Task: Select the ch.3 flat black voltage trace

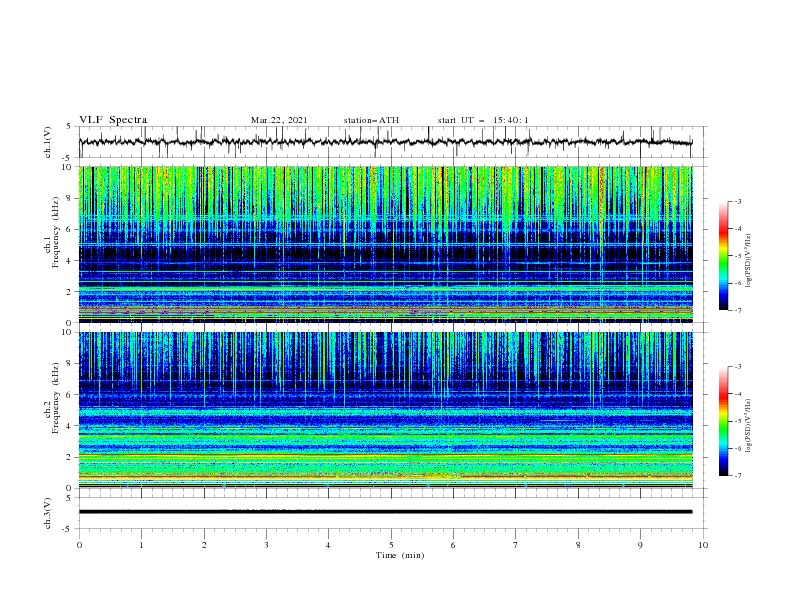Action: click(385, 512)
